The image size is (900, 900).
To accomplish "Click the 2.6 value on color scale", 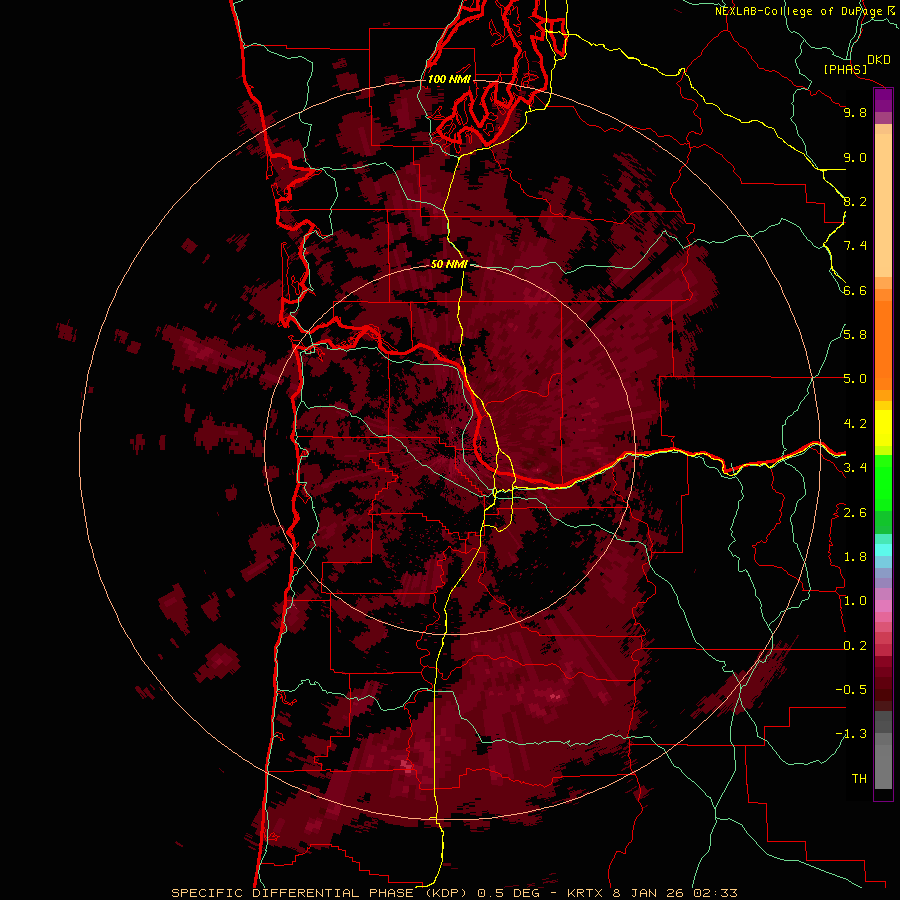I will click(855, 513).
